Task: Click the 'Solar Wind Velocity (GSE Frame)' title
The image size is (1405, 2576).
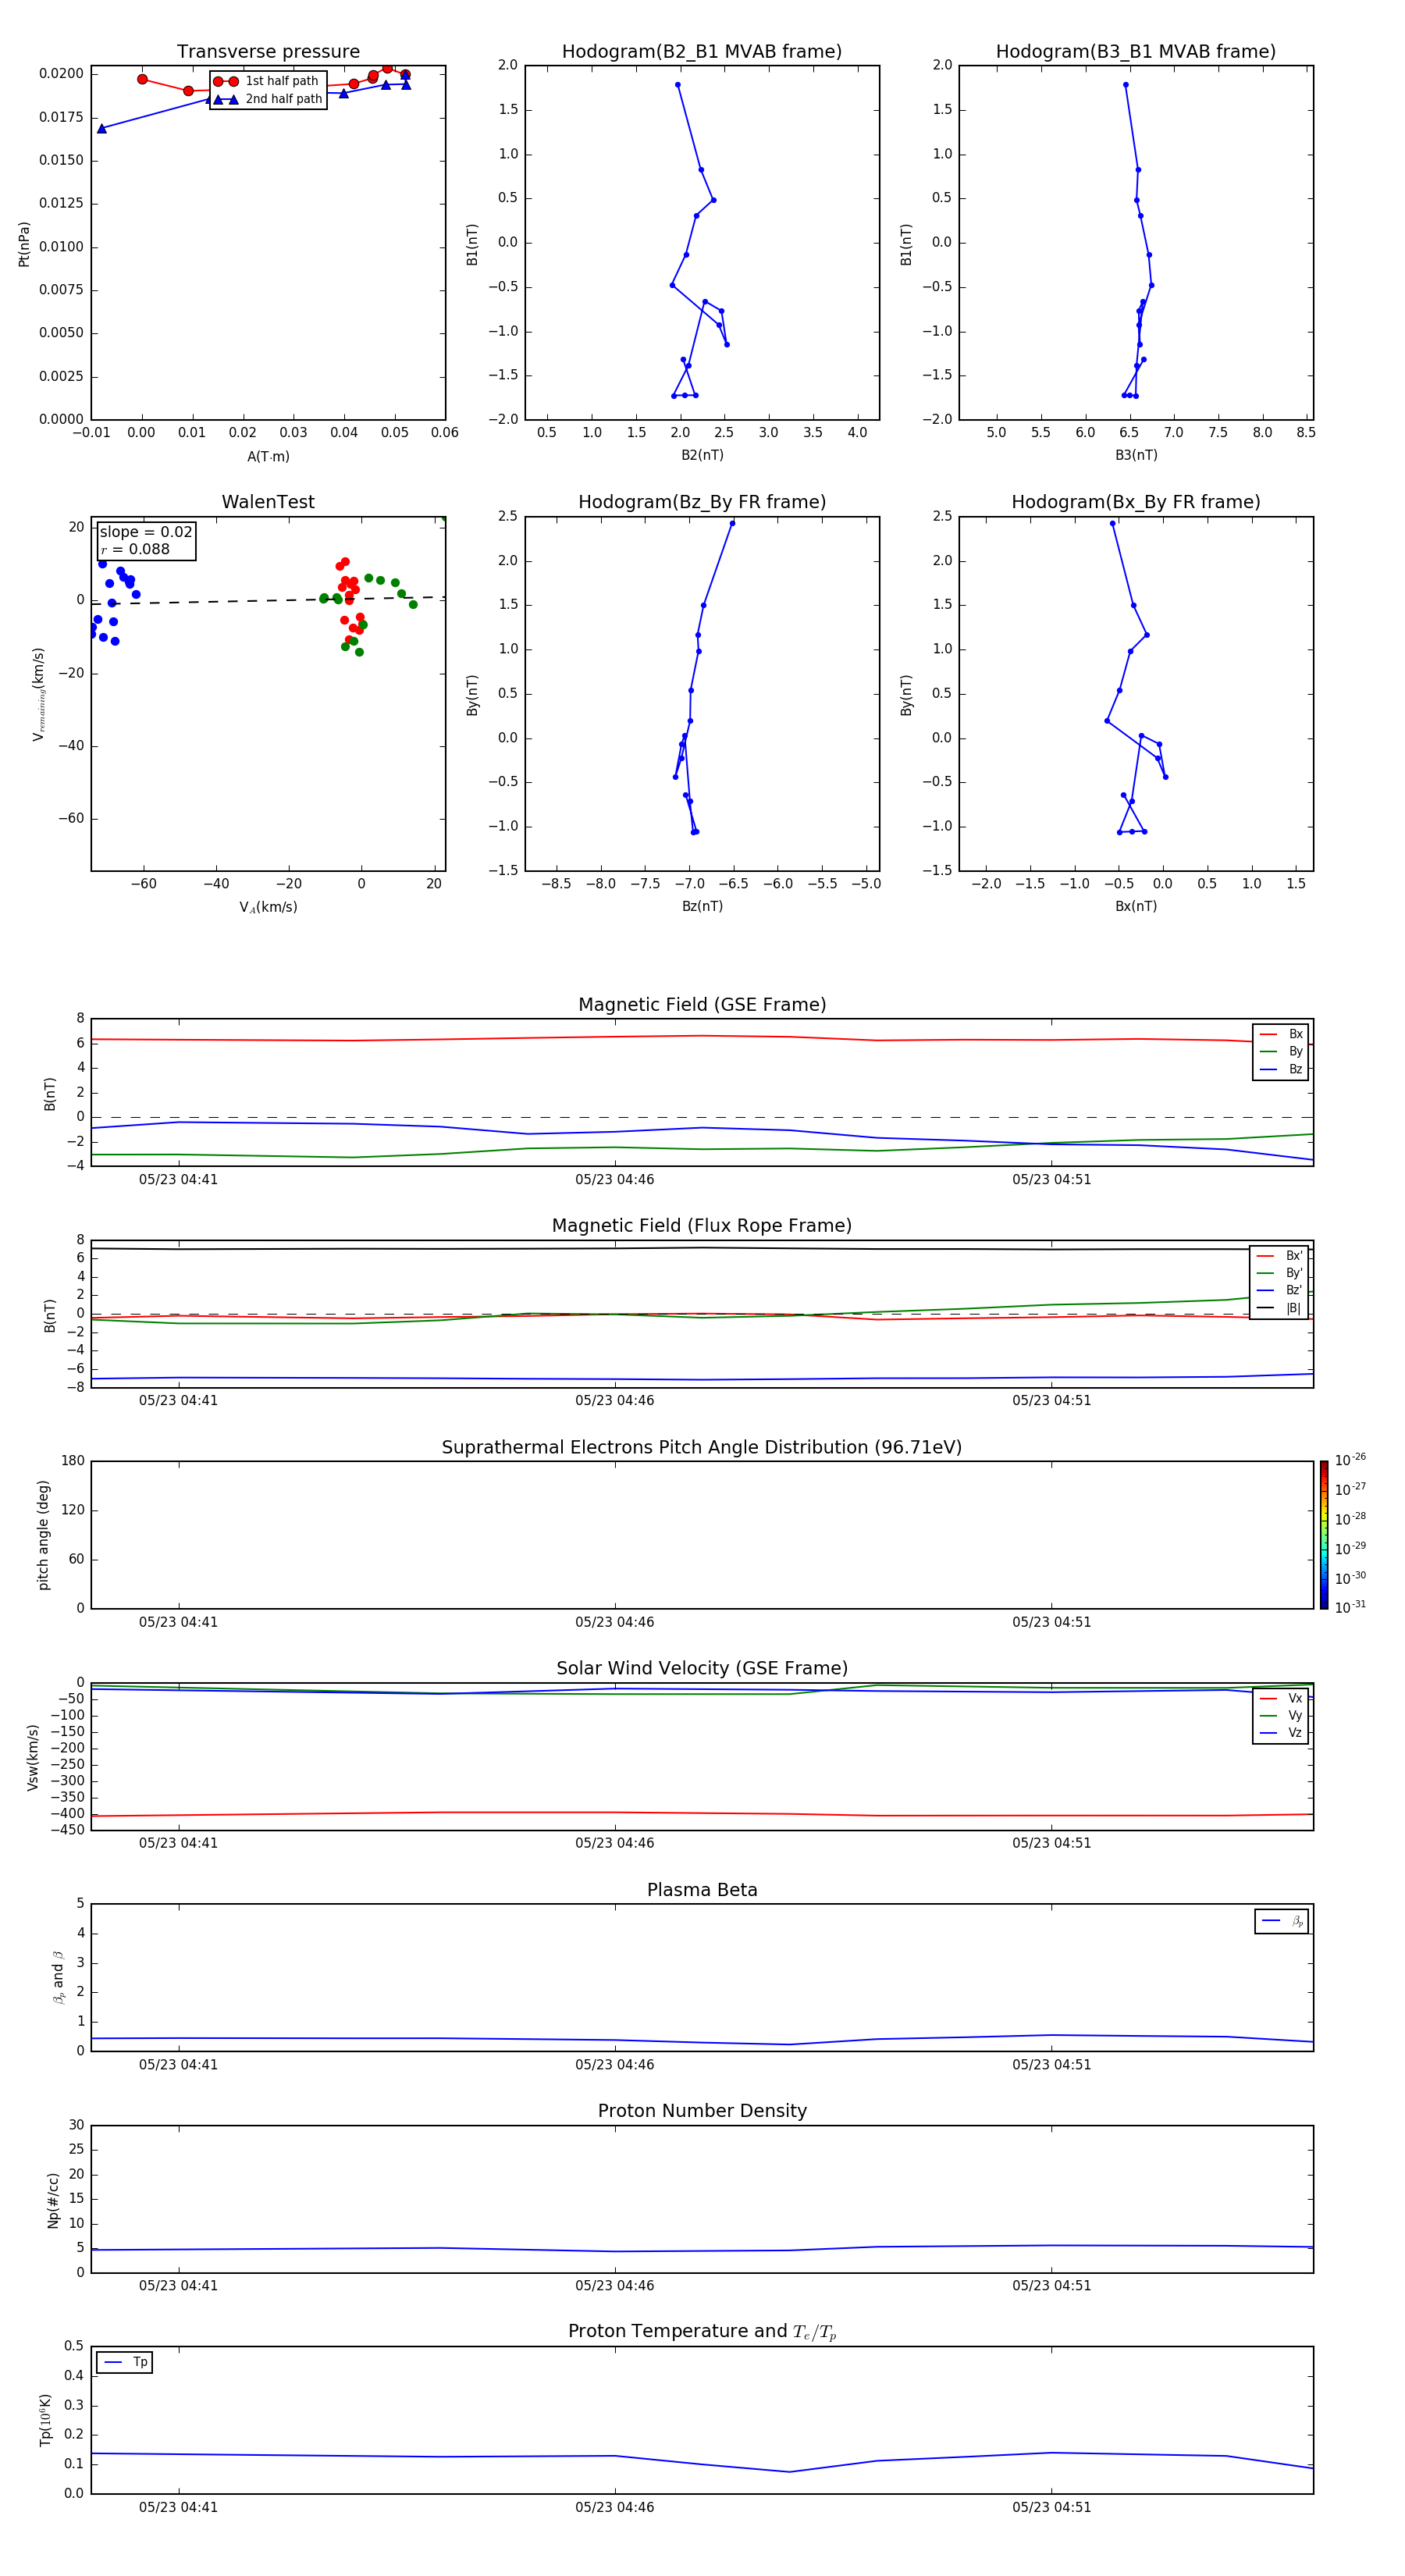Action: tap(702, 1668)
